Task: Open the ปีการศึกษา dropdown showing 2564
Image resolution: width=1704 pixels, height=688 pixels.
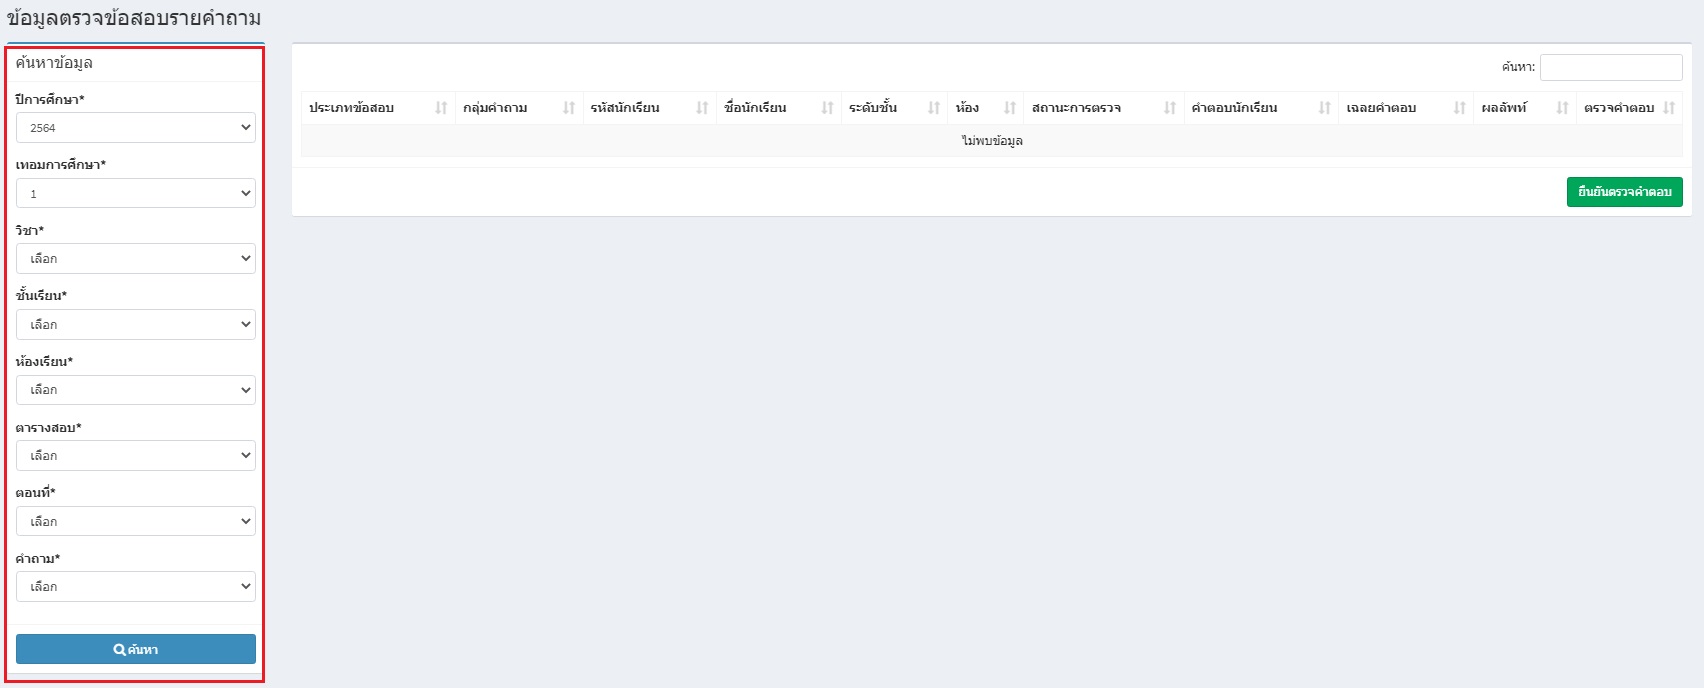Action: click(x=136, y=128)
